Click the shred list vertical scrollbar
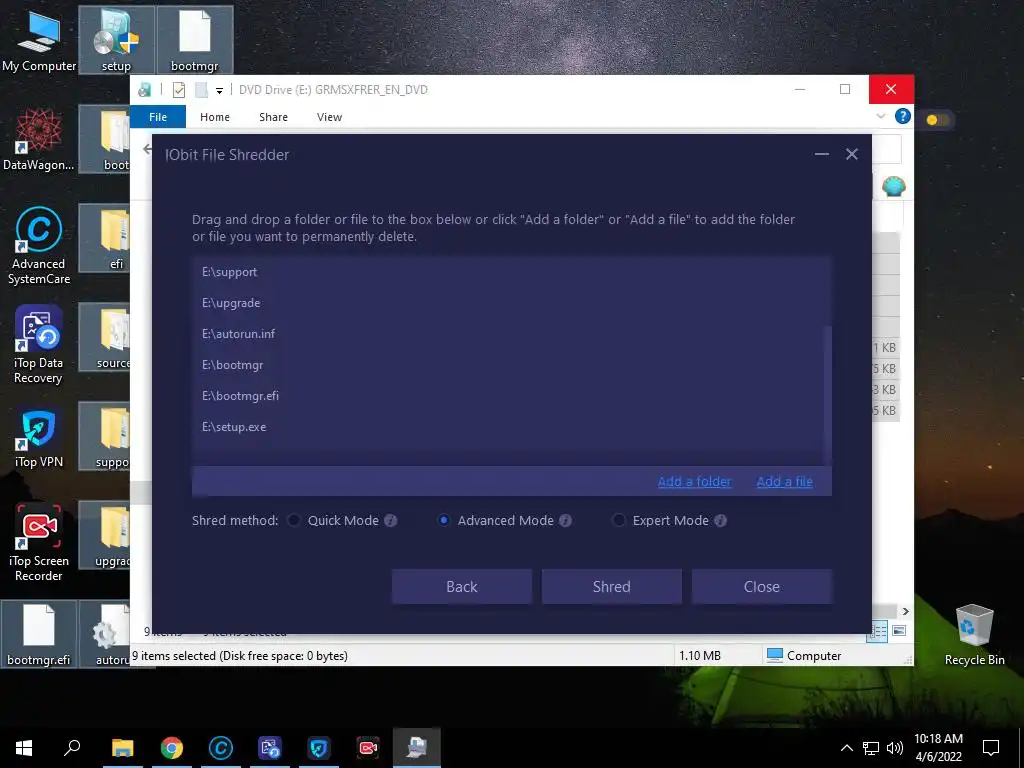 827,394
